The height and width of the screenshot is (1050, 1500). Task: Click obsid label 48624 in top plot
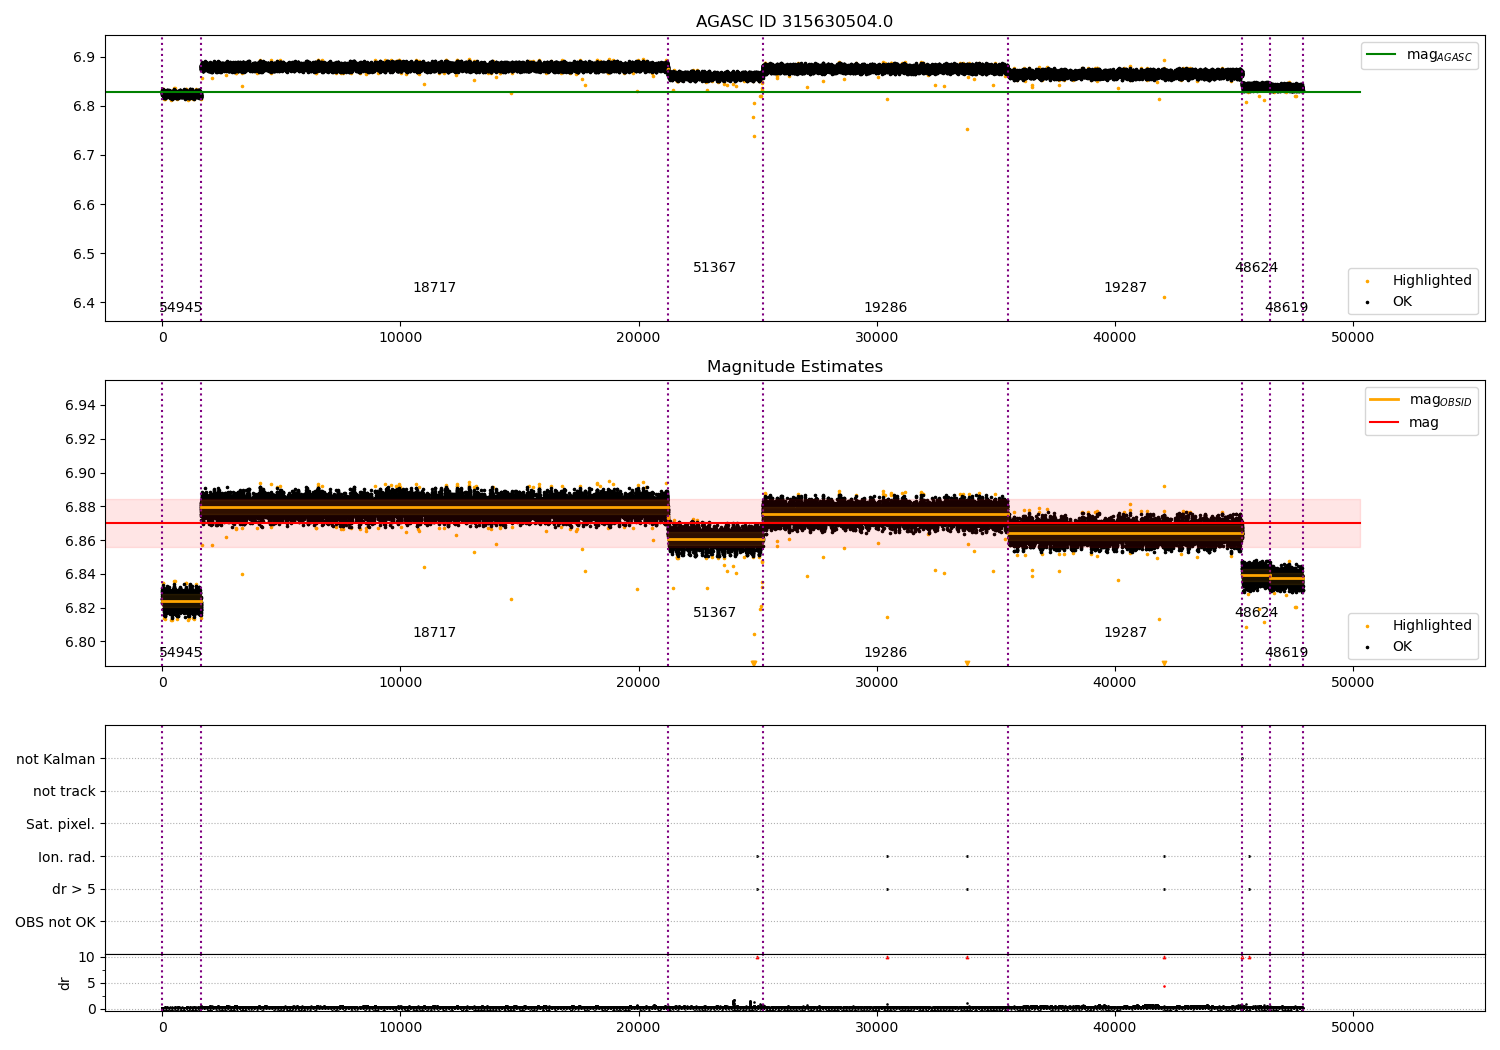tap(1256, 268)
